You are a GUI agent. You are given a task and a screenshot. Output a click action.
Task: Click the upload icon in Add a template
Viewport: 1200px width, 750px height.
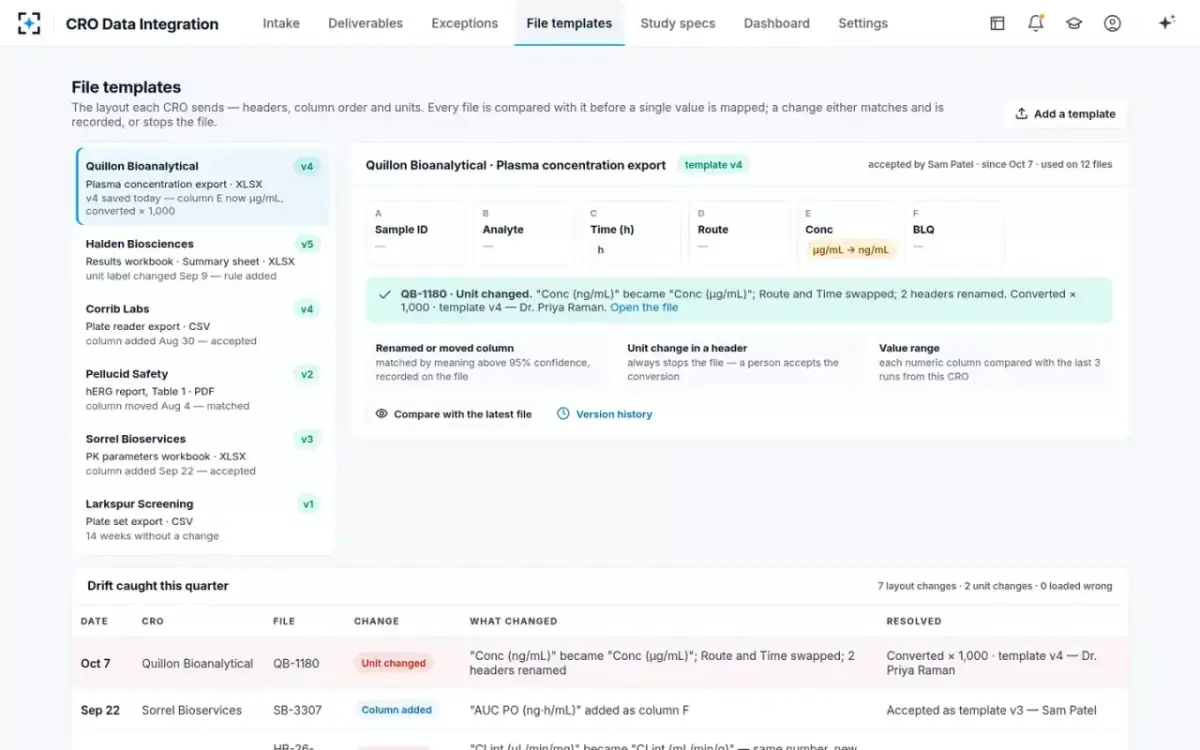(1021, 114)
